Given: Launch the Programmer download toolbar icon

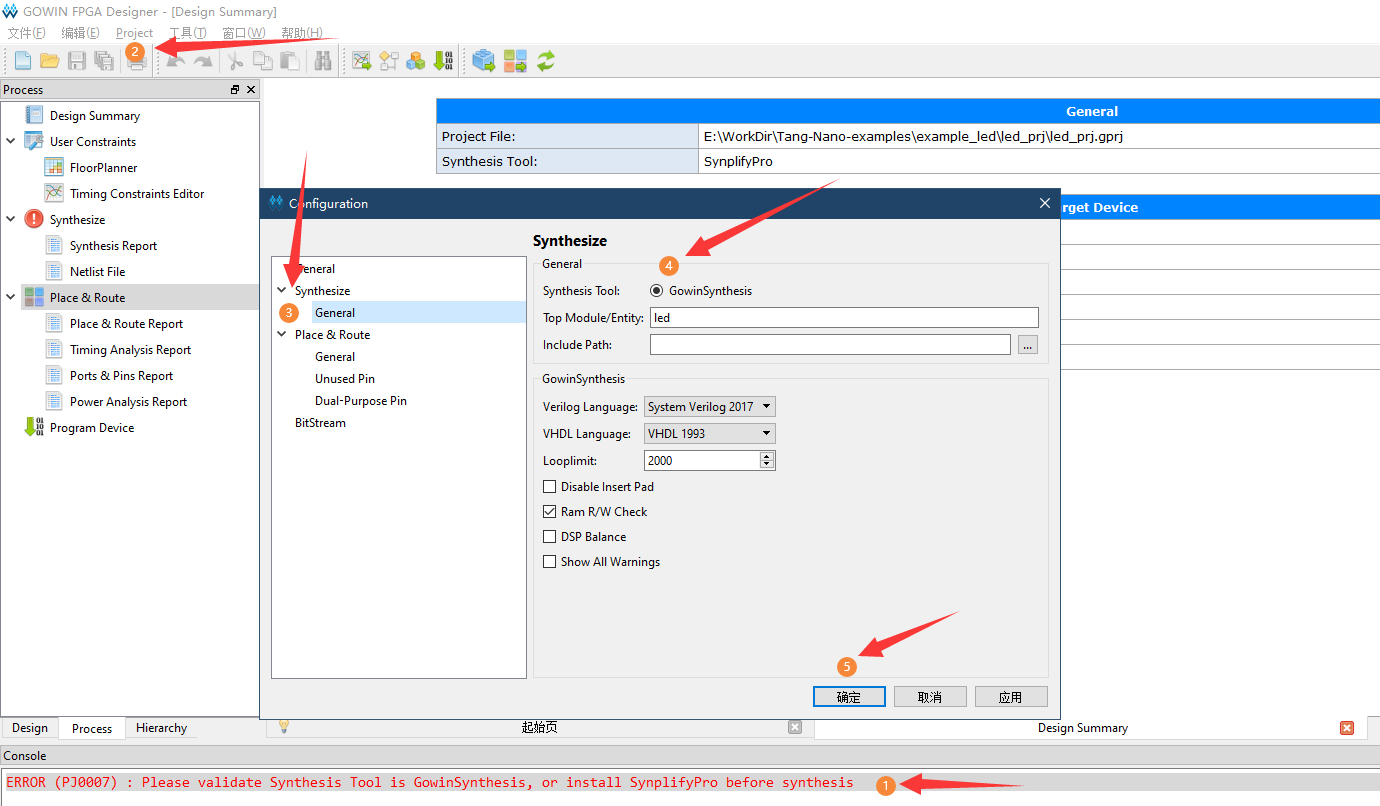Looking at the screenshot, I should 443,61.
